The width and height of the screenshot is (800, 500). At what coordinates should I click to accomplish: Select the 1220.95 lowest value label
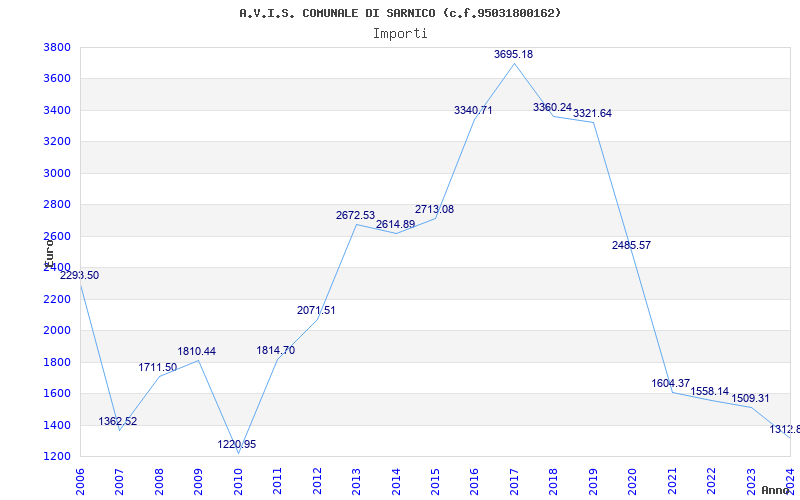tap(237, 444)
